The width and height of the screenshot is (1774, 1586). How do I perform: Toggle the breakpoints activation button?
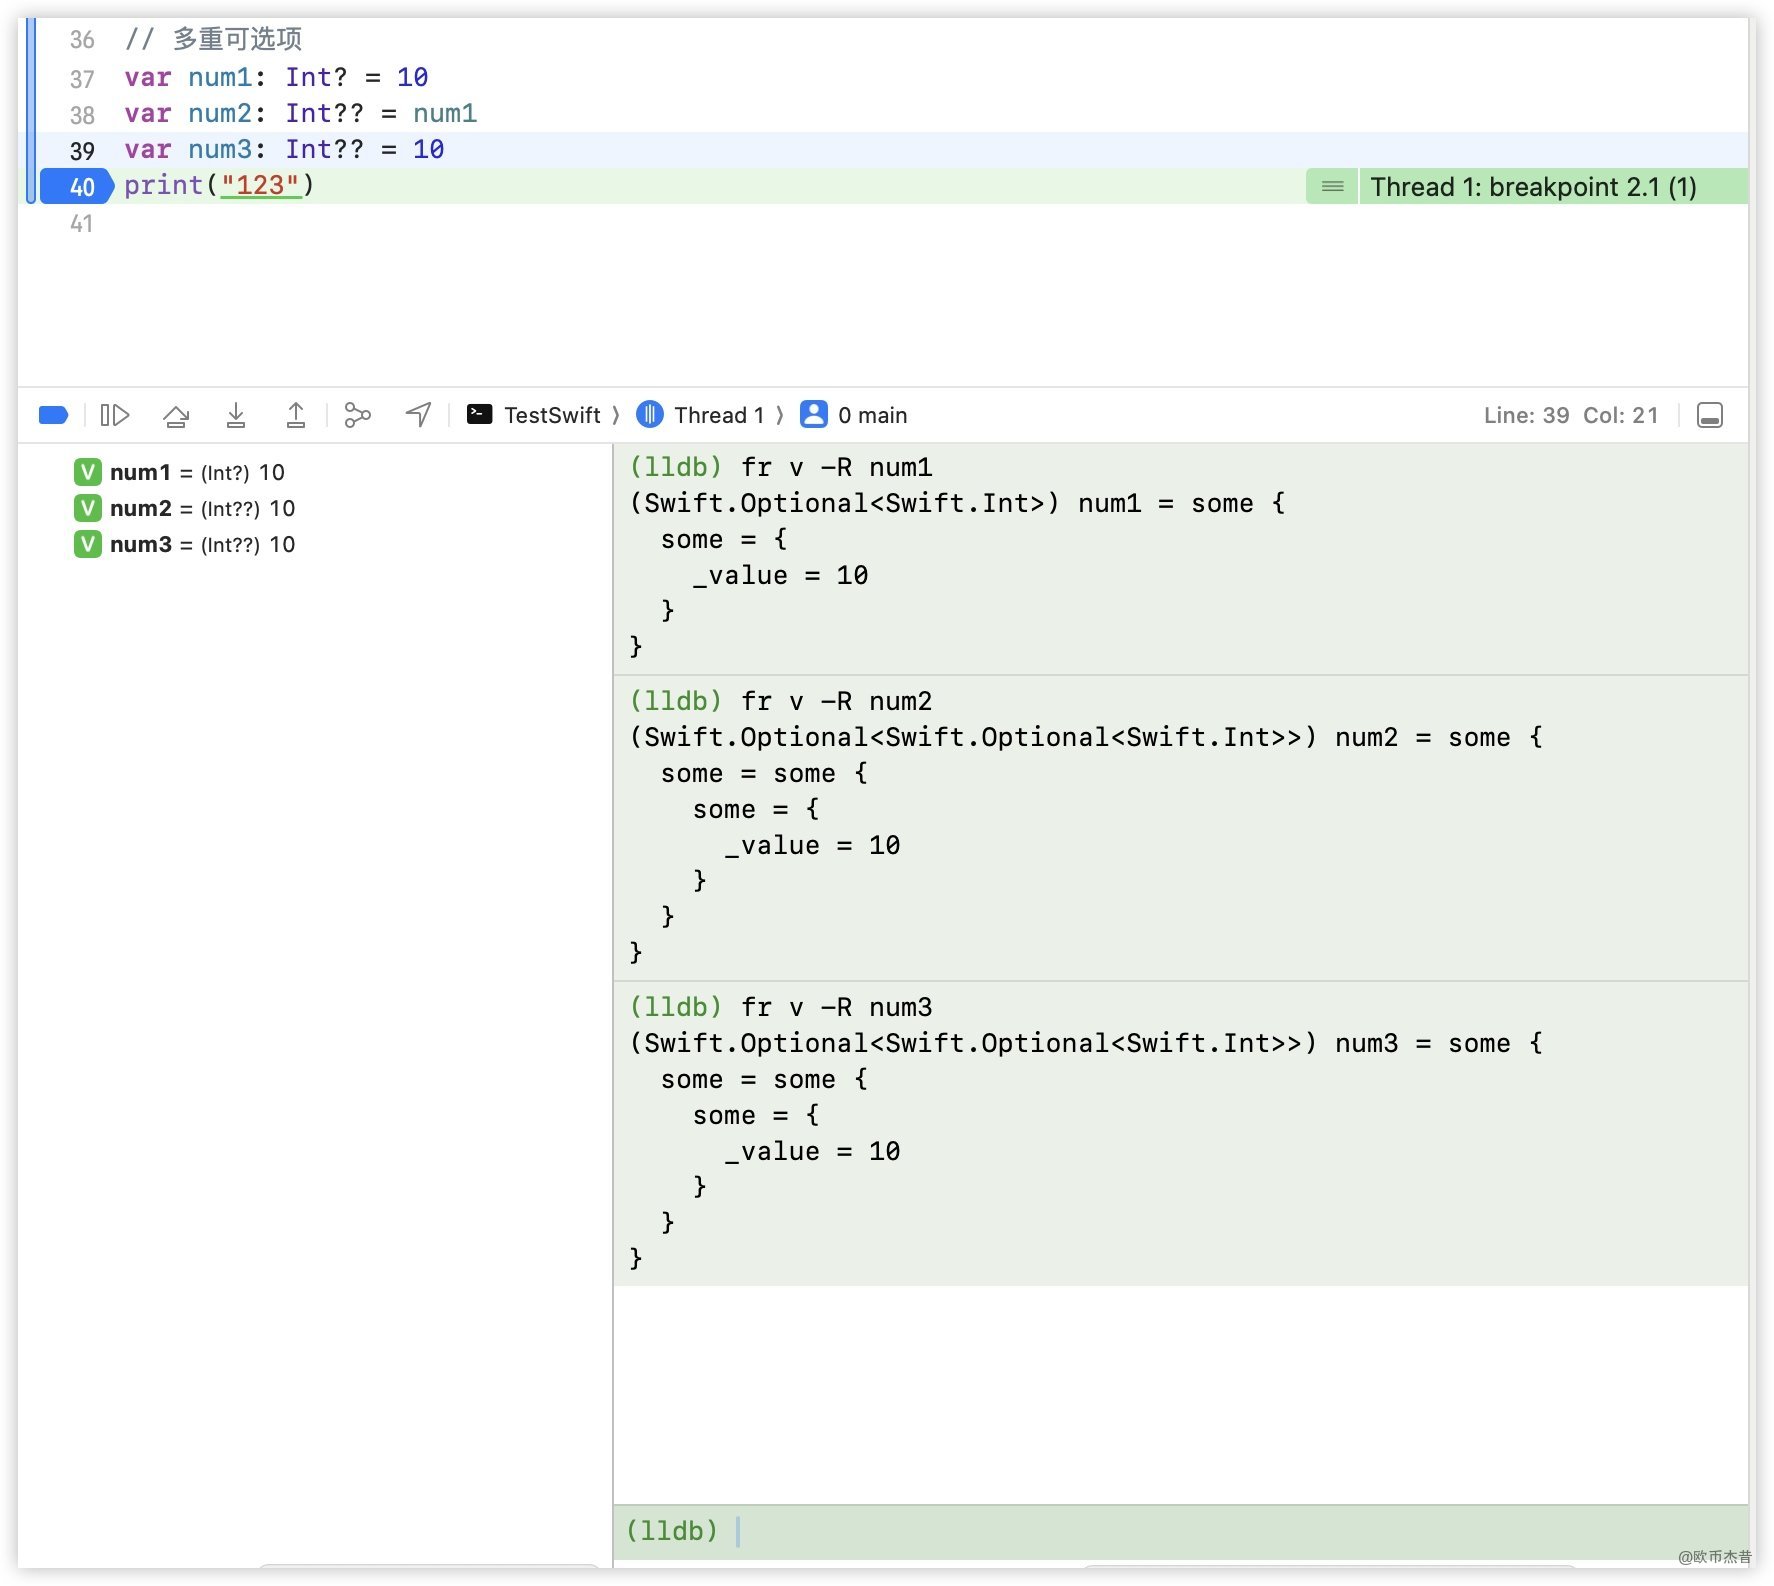[53, 415]
